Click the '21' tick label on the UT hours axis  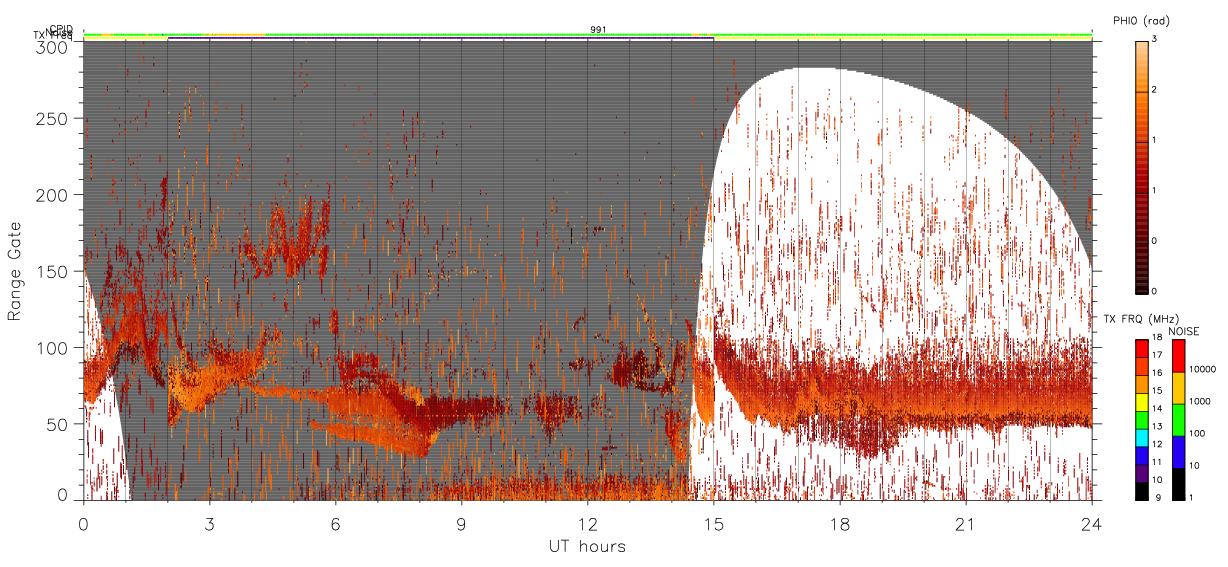(x=966, y=524)
